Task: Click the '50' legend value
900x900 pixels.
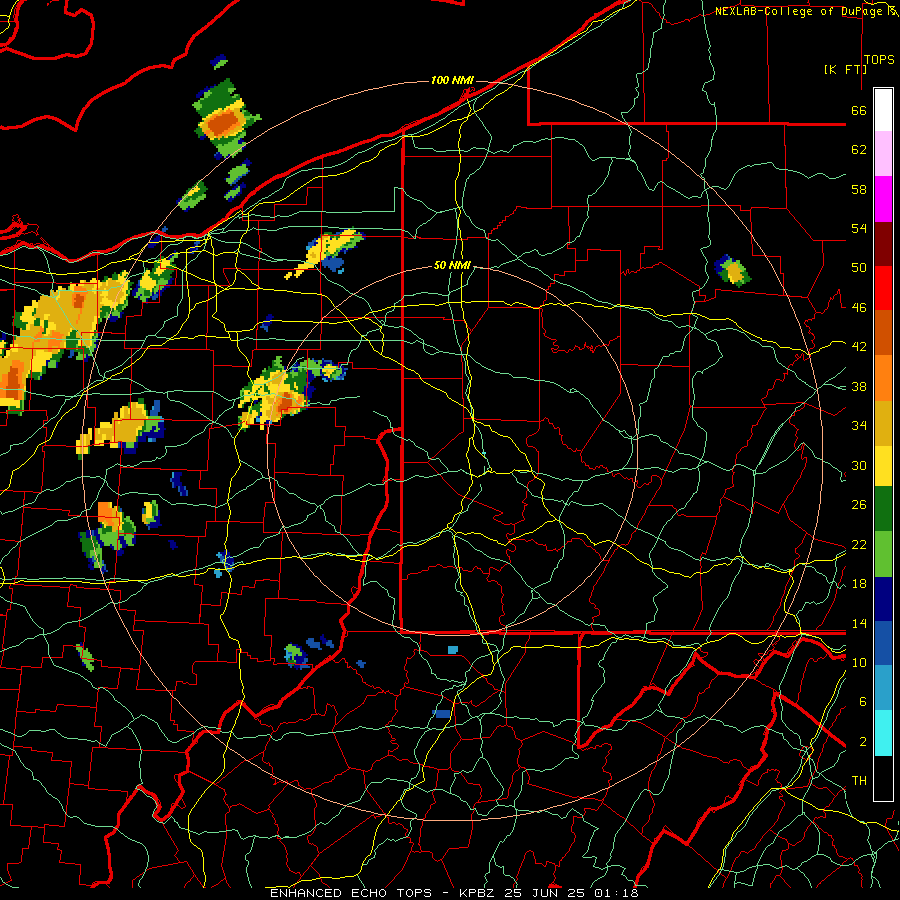Action: (859, 268)
